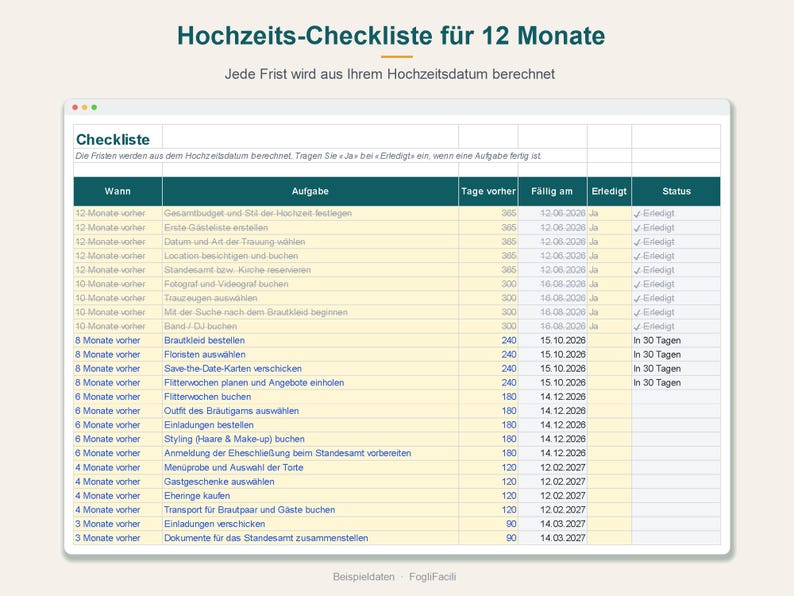Select the task Band / DJ buchen
Image resolution: width=794 pixels, height=596 pixels.
click(310, 326)
